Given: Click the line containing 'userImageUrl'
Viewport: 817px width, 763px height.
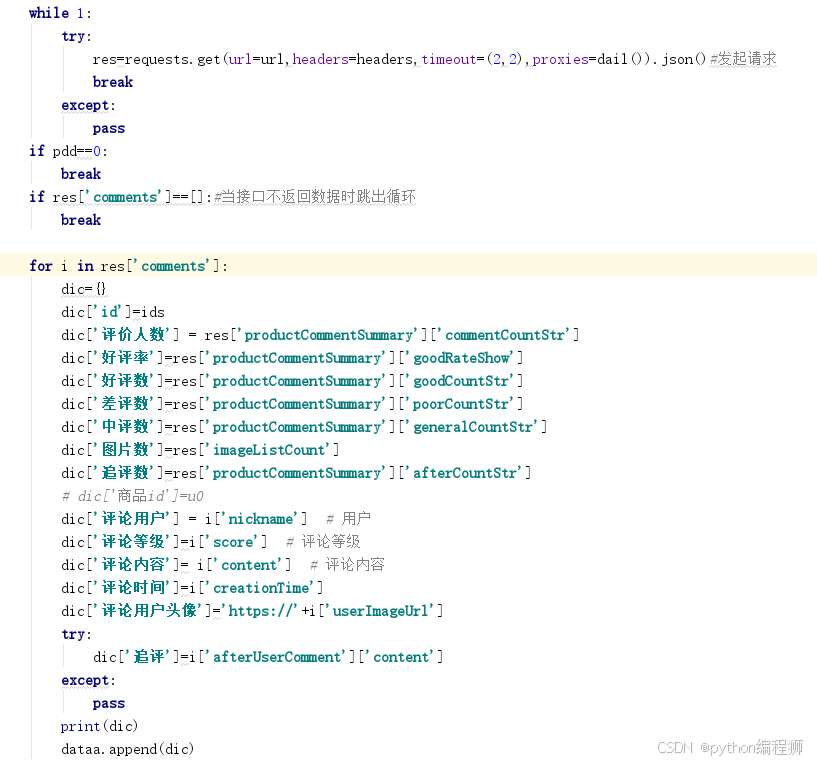Looking at the screenshot, I should pyautogui.click(x=252, y=611).
